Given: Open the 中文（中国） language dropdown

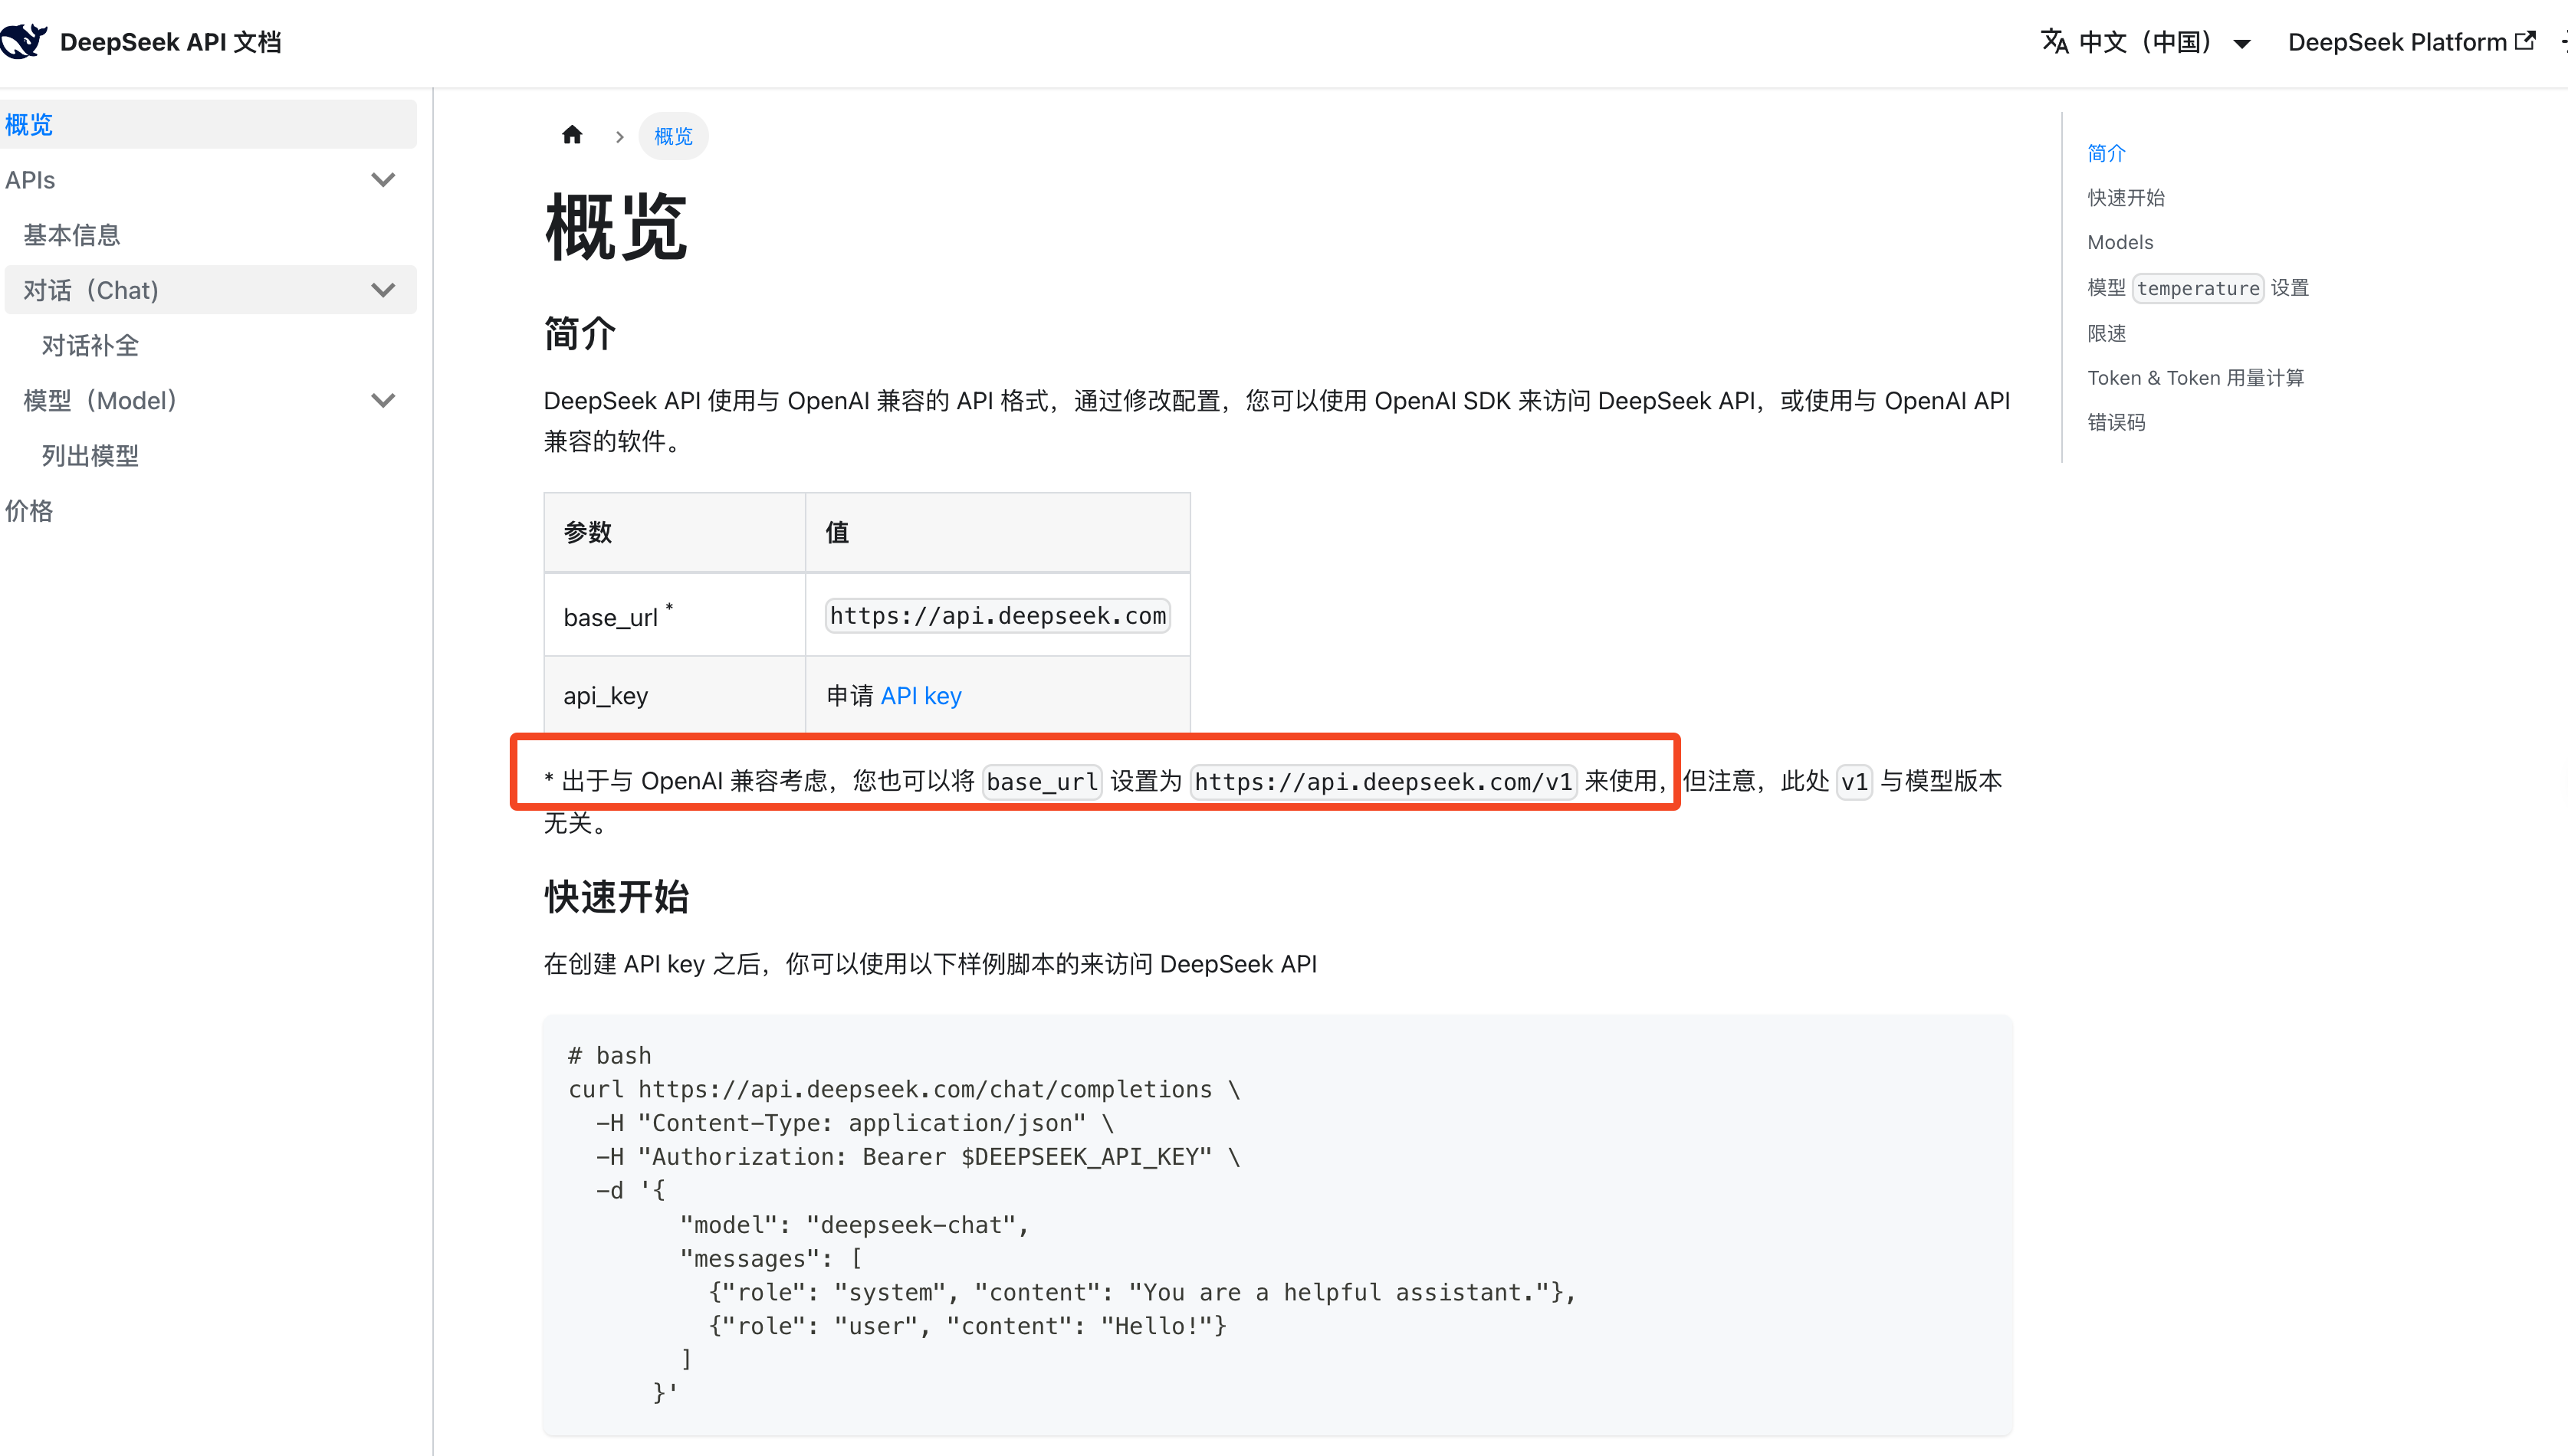Looking at the screenshot, I should [2145, 42].
